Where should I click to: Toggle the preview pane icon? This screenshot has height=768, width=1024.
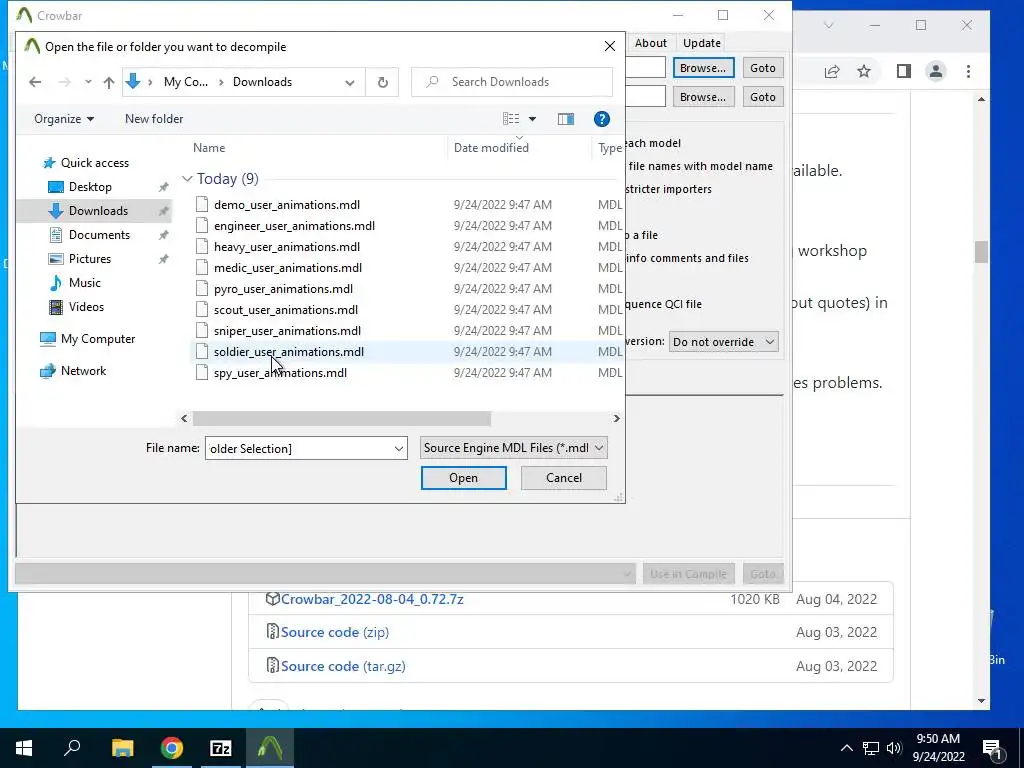[x=566, y=119]
